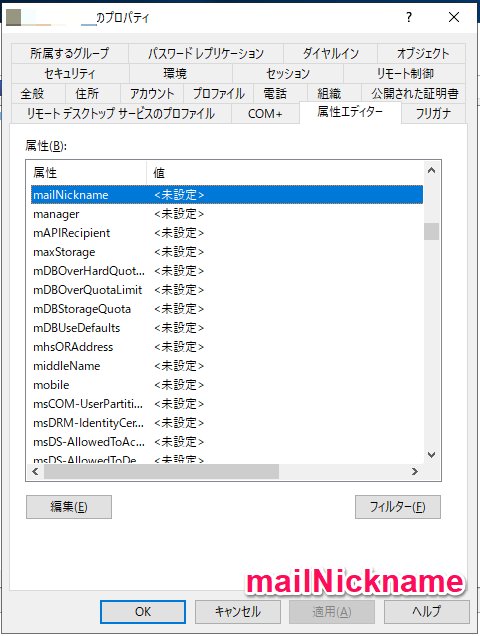Open the 所属するグループ tab

click(69, 53)
